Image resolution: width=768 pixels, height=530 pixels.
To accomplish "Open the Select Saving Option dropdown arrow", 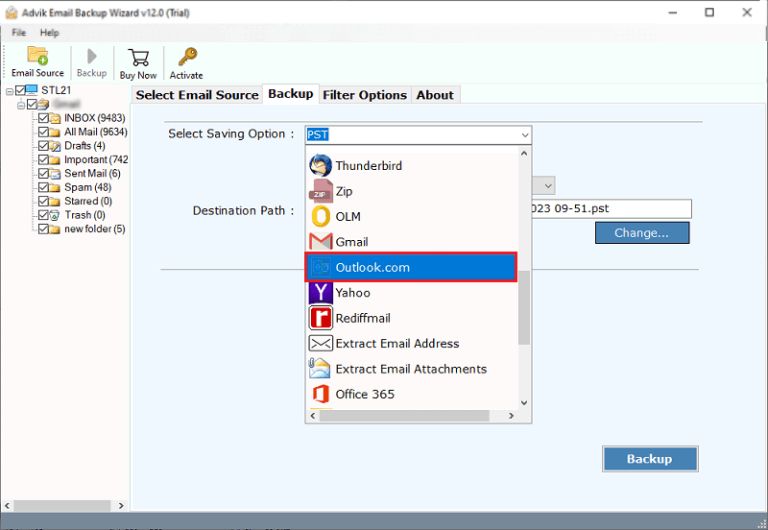I will point(525,135).
